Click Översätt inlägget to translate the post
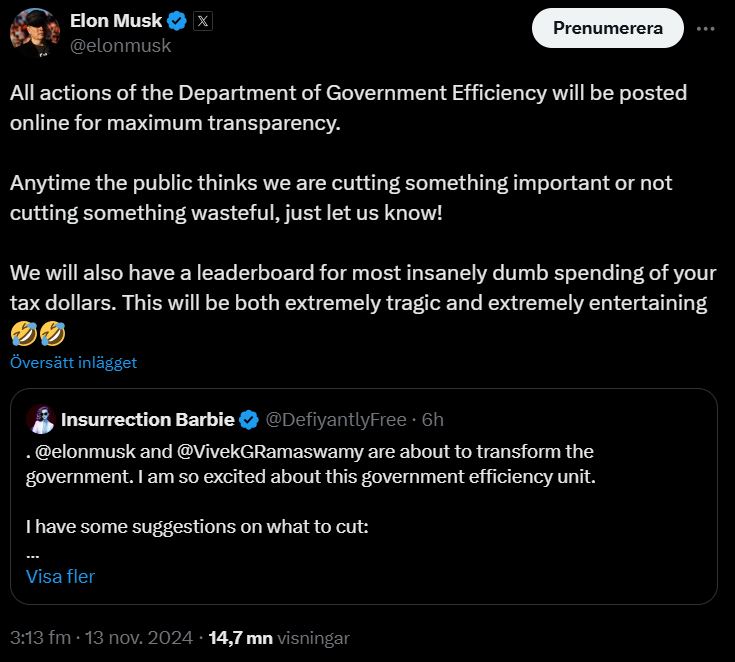The width and height of the screenshot is (735, 662). pyautogui.click(x=74, y=363)
